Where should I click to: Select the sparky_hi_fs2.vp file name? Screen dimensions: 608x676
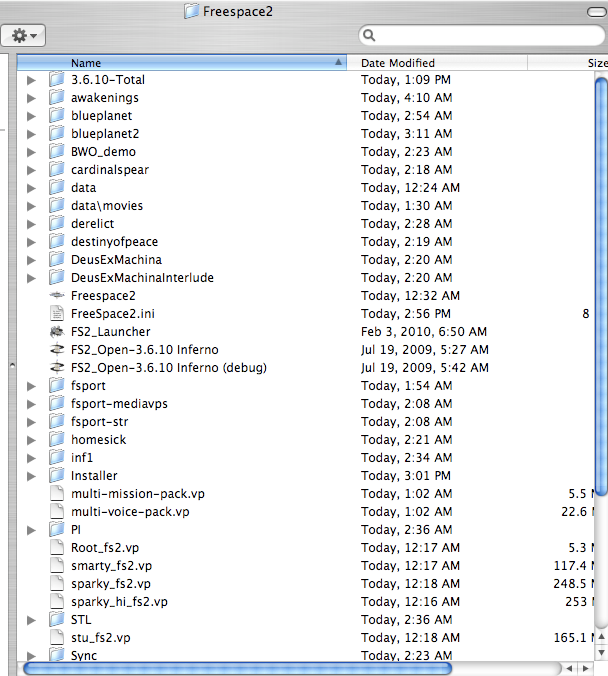point(119,602)
